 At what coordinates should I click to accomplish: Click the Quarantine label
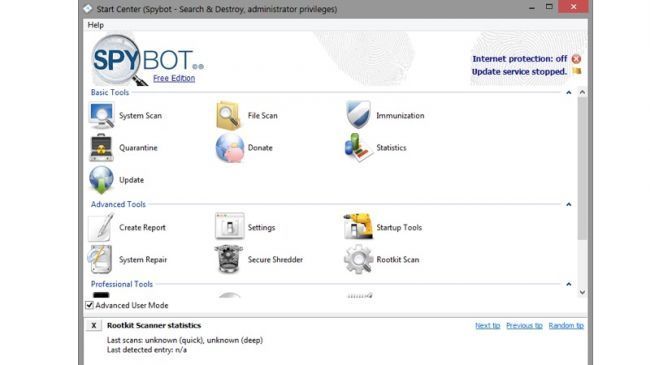tap(138, 148)
